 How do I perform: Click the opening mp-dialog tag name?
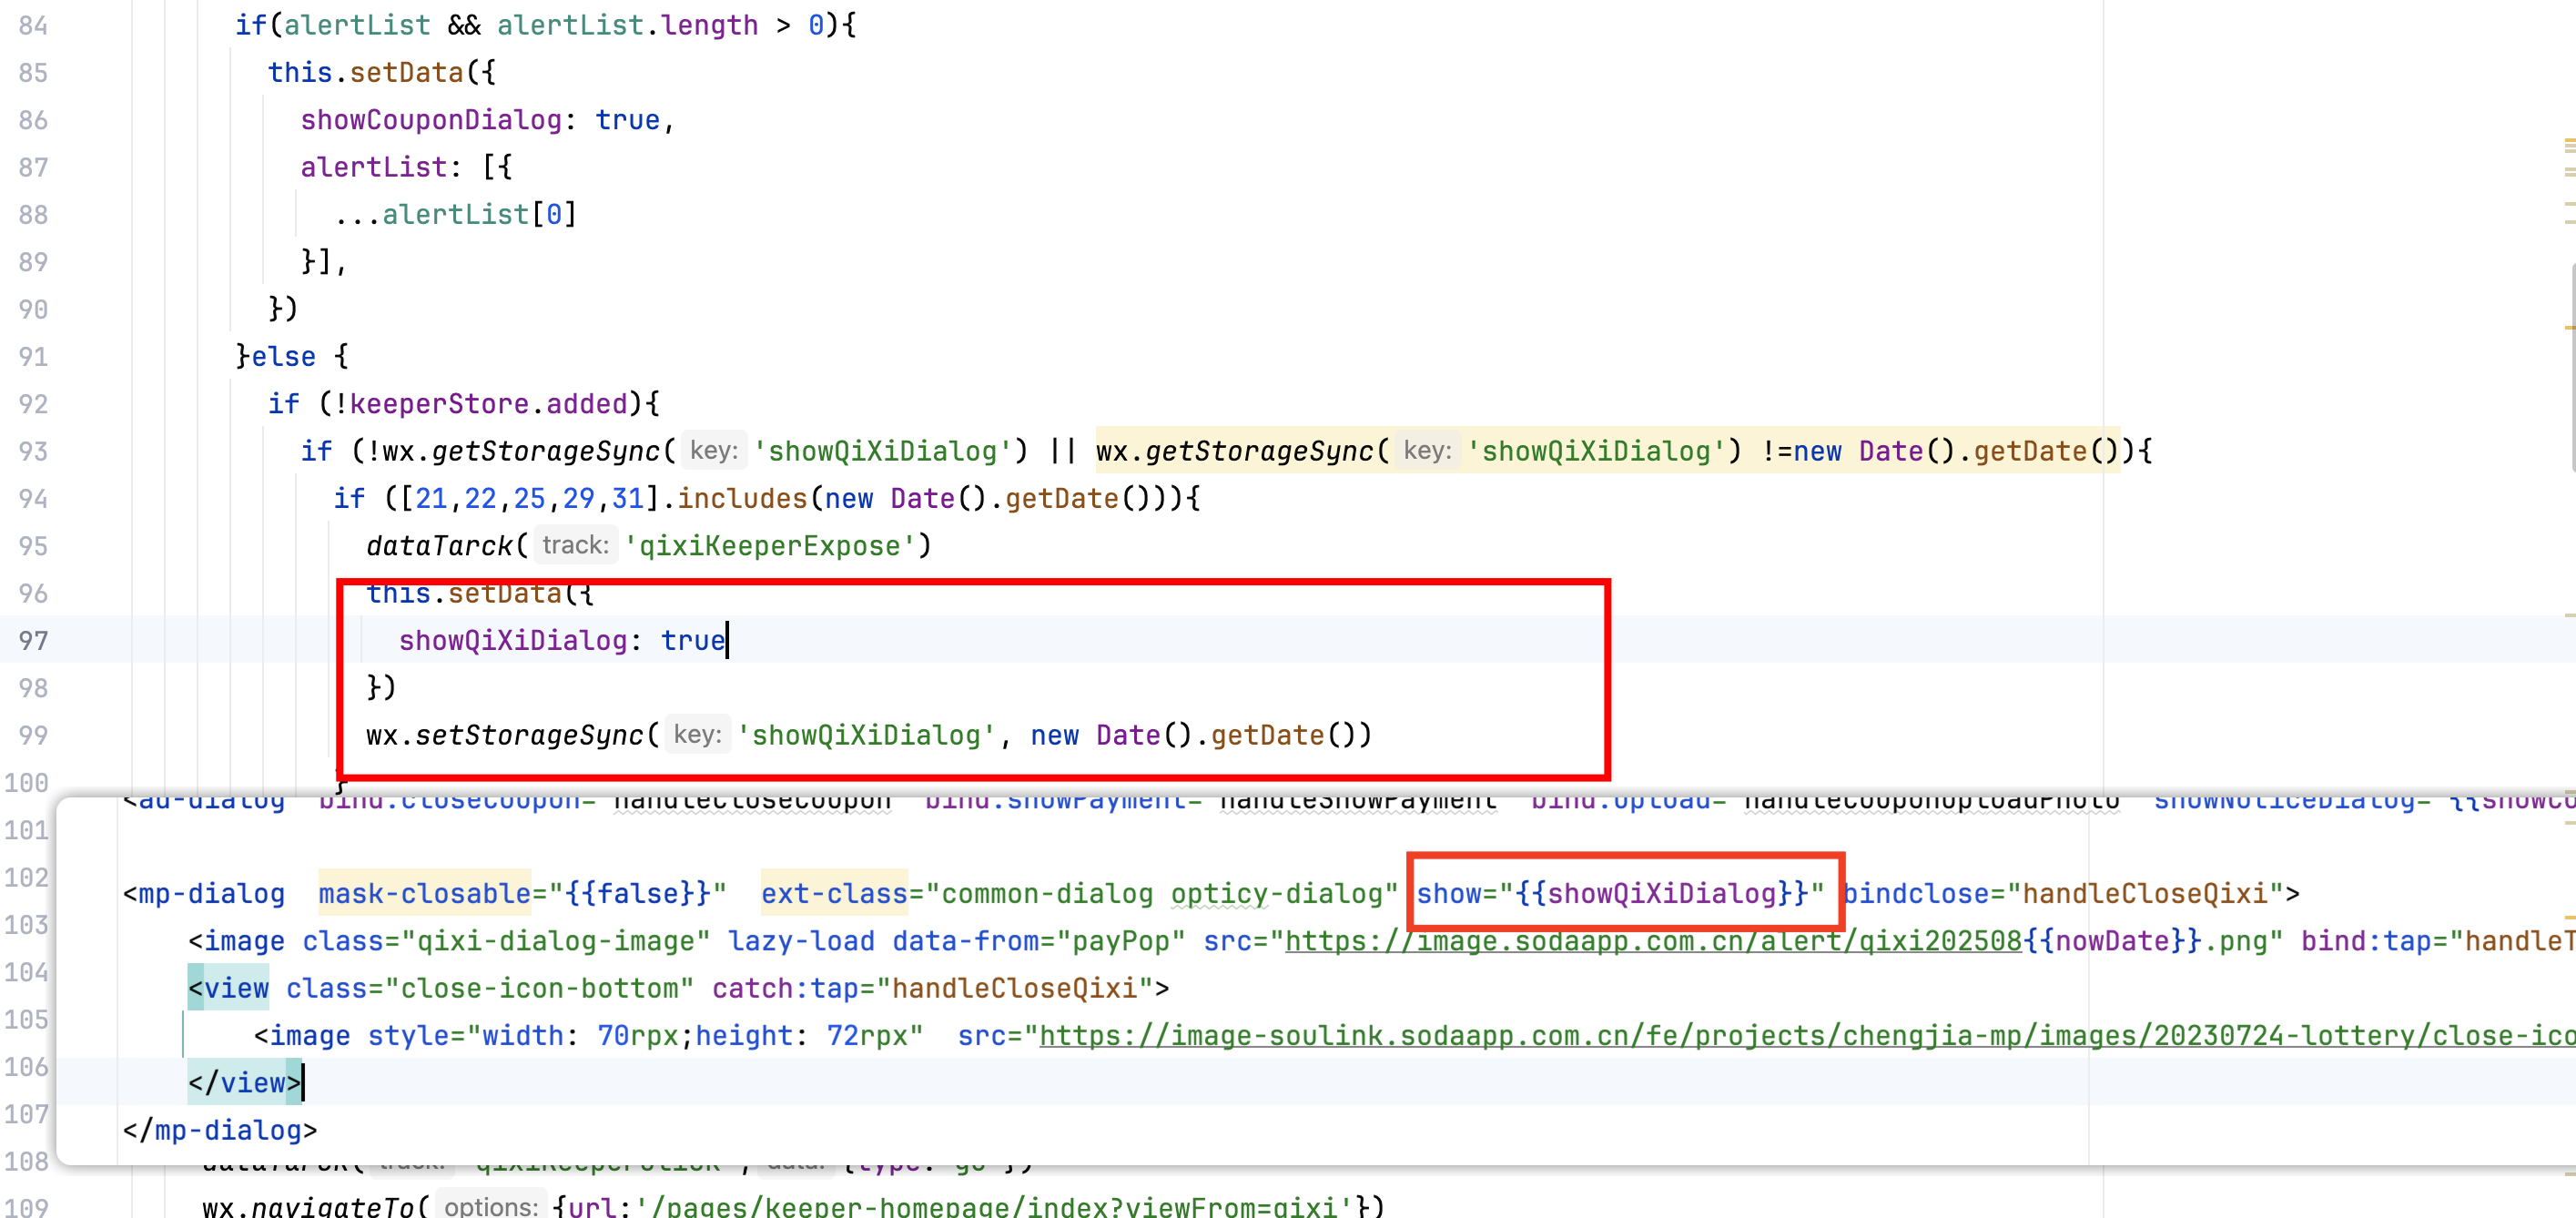210,894
